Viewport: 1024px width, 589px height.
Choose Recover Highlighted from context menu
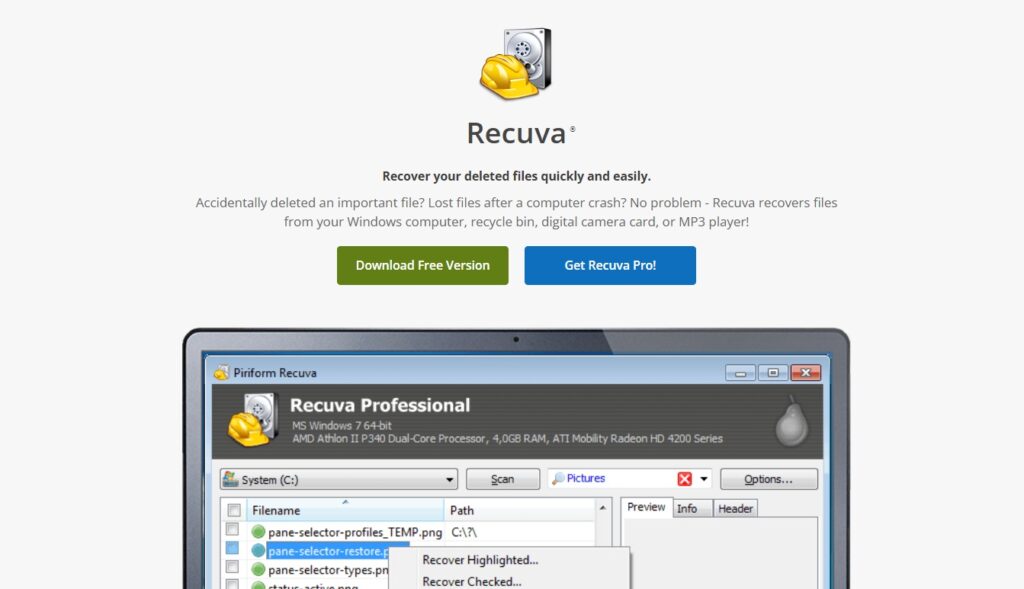pos(480,560)
